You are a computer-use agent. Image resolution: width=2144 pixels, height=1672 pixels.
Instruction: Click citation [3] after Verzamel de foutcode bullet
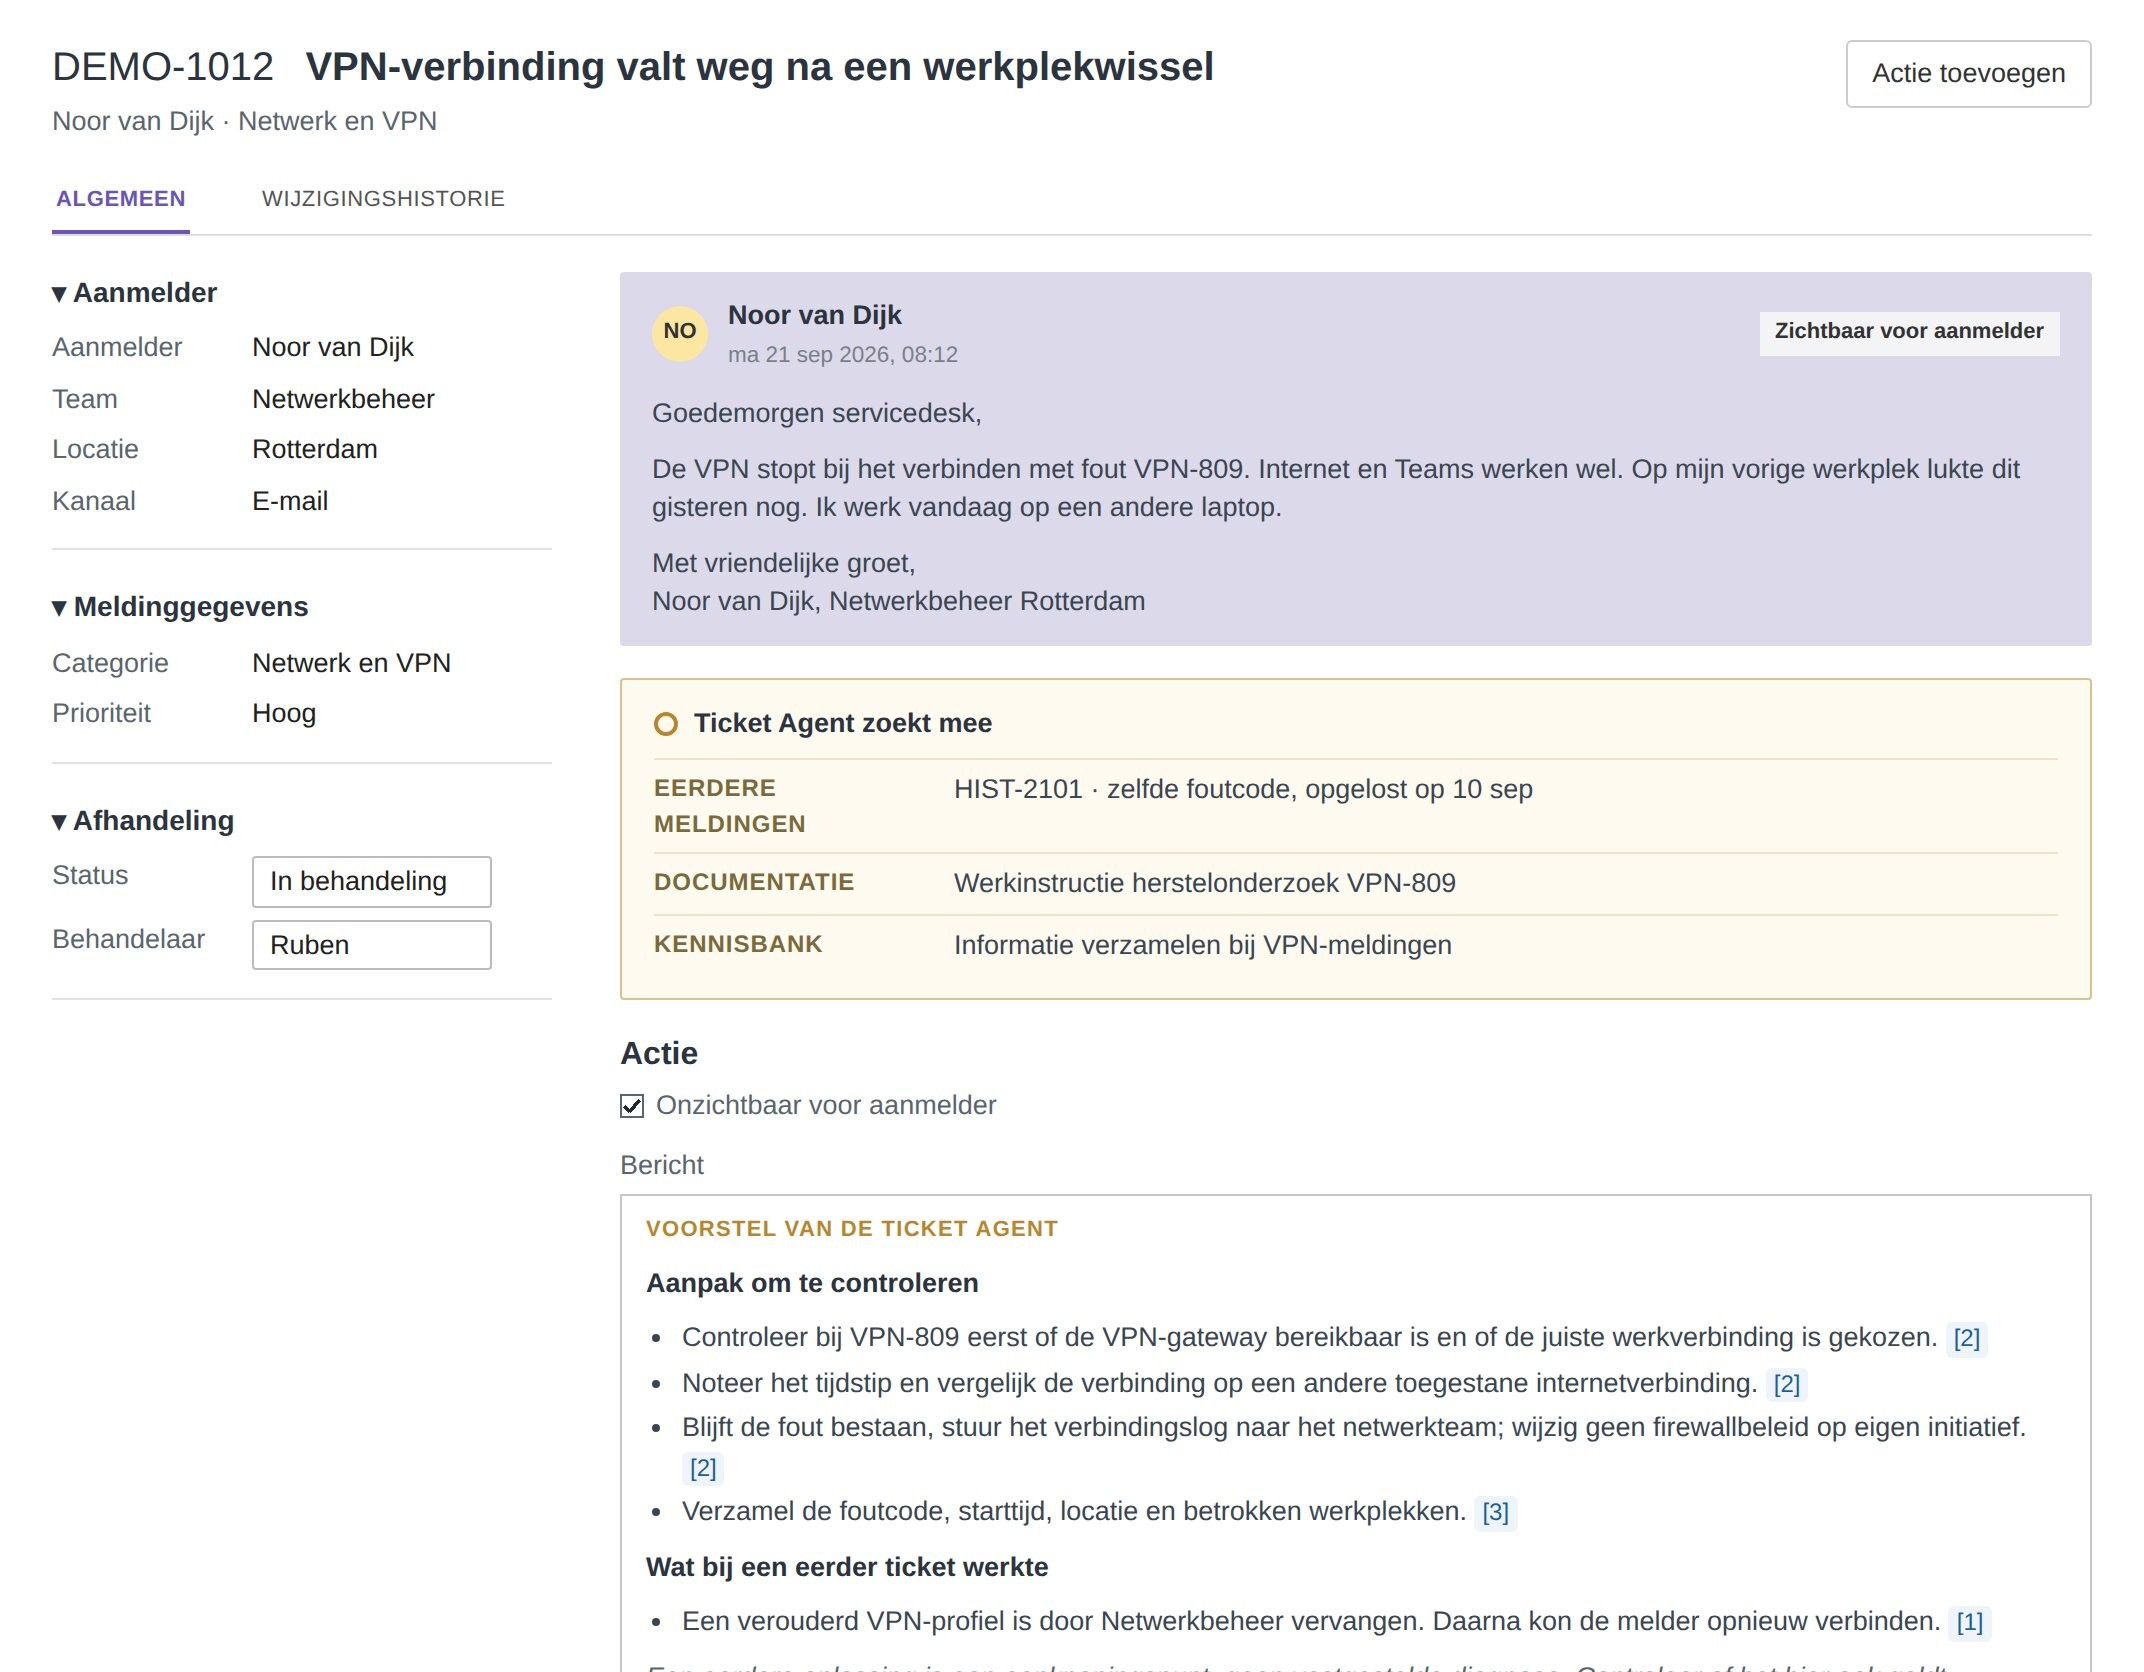1495,1513
